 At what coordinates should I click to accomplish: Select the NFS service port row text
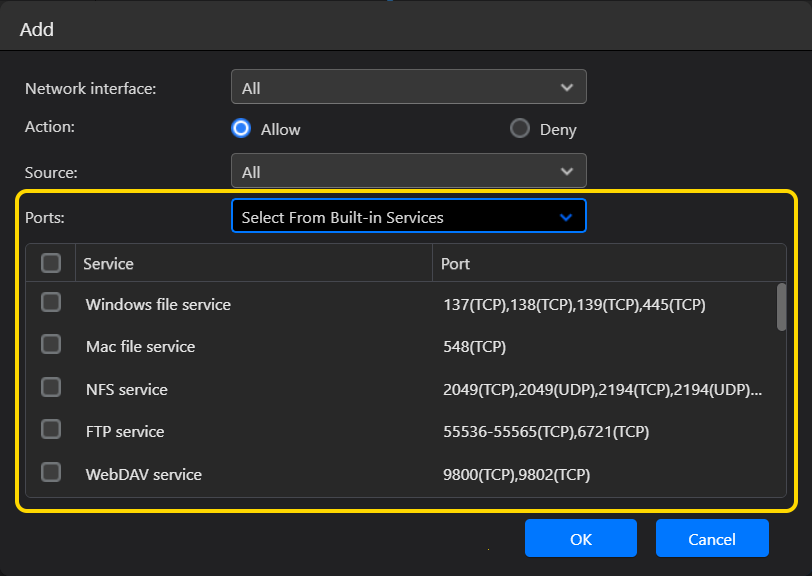click(602, 390)
